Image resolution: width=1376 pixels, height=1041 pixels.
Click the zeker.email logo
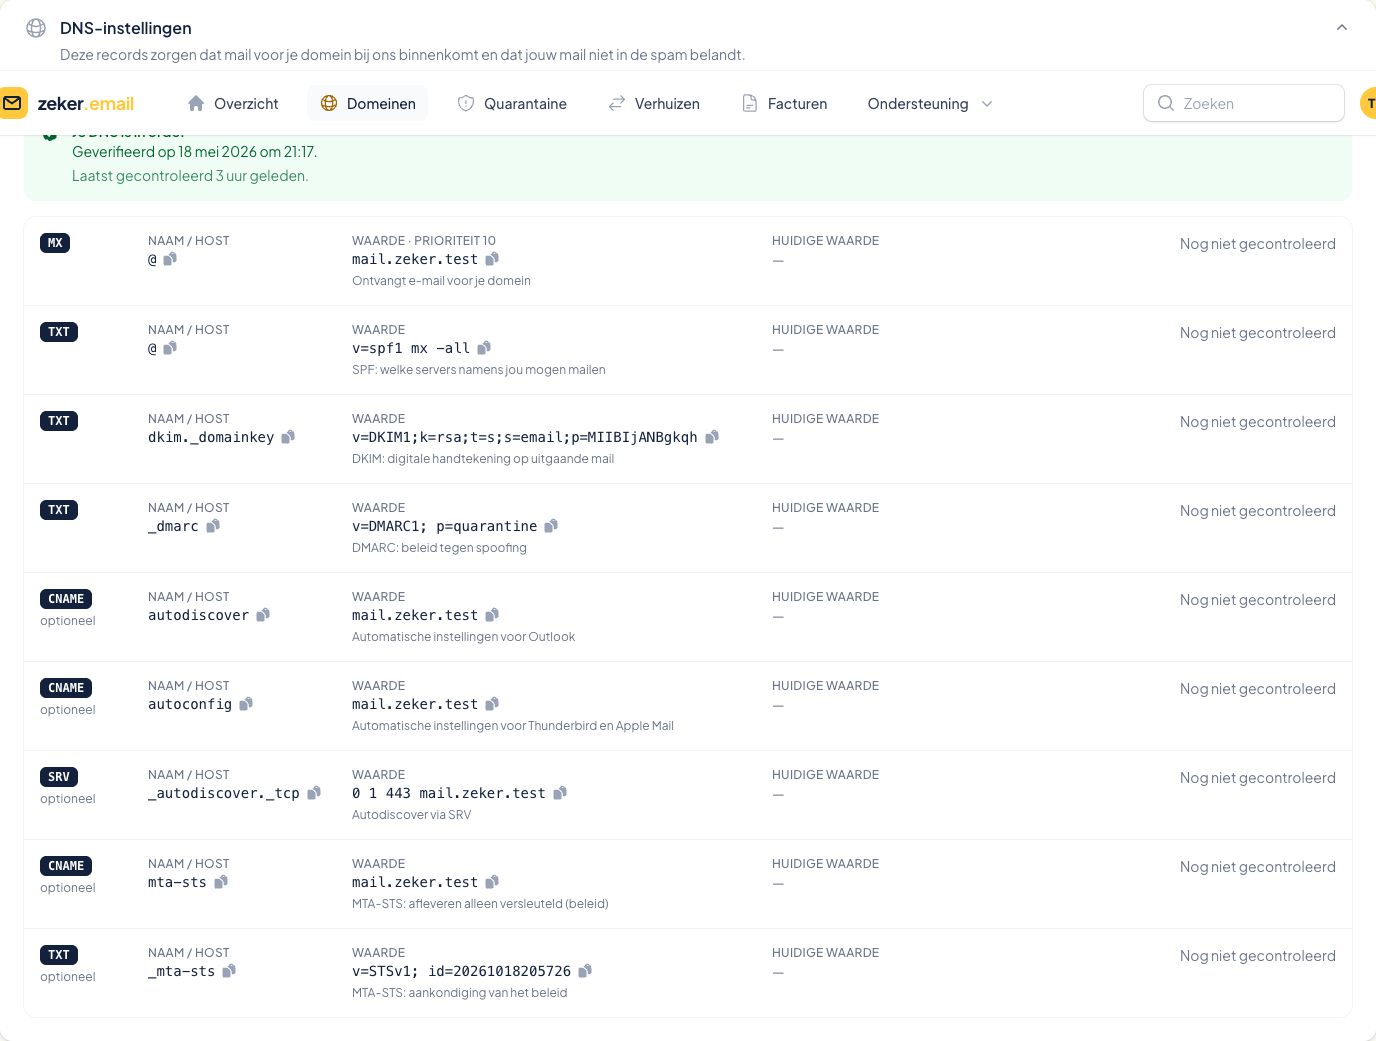[x=67, y=103]
